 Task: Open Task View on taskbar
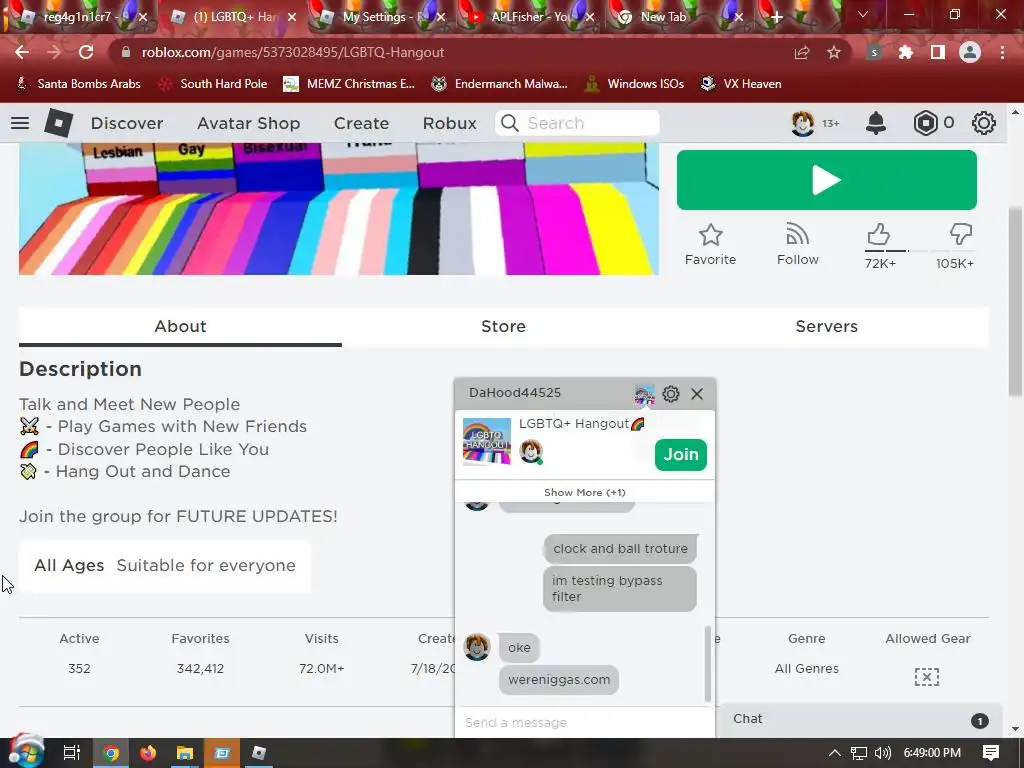click(x=72, y=753)
